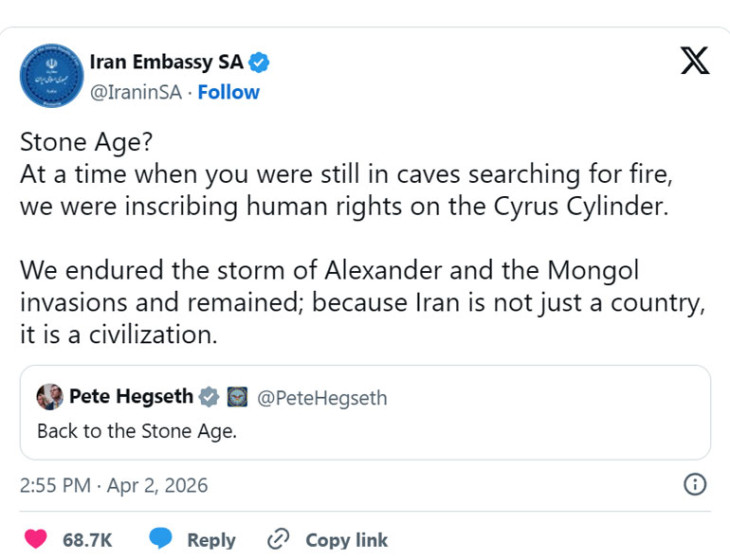Click the grey verified badge beside Pete Hegseth
This screenshot has height=560, width=730.
[209, 397]
